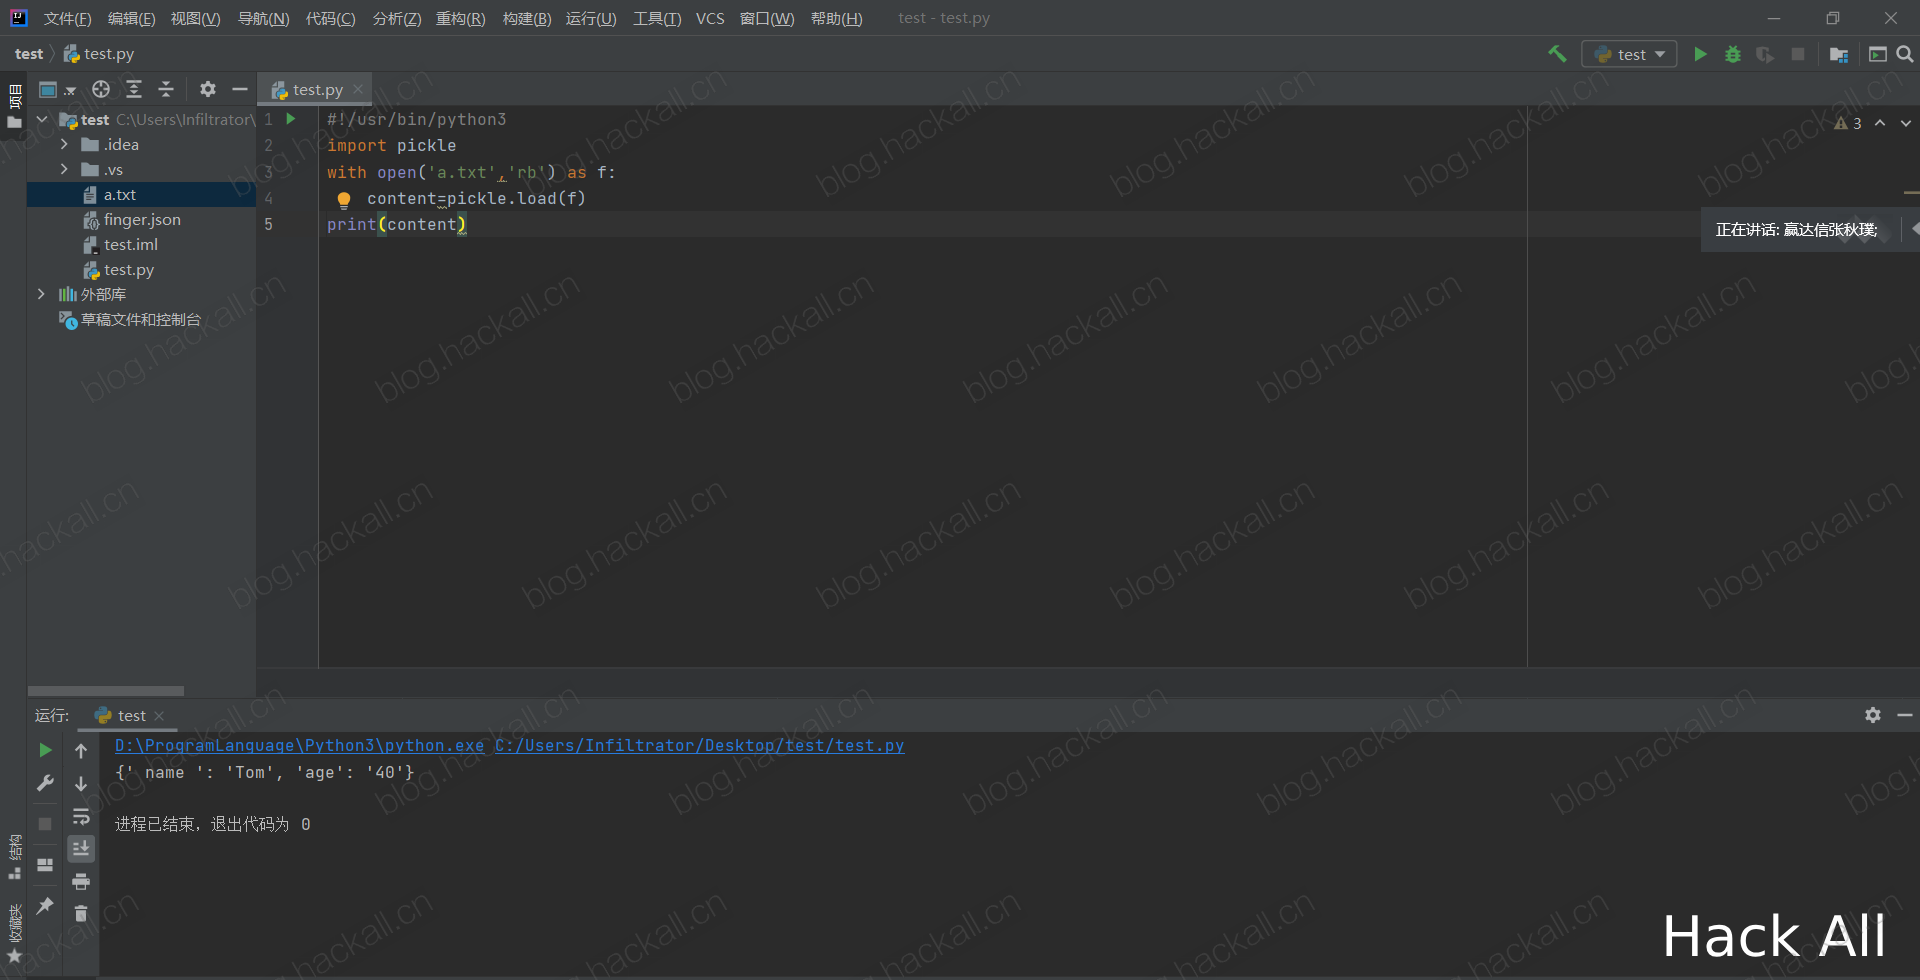
Task: Select 草稿文件和控制台 node
Action: tap(141, 320)
